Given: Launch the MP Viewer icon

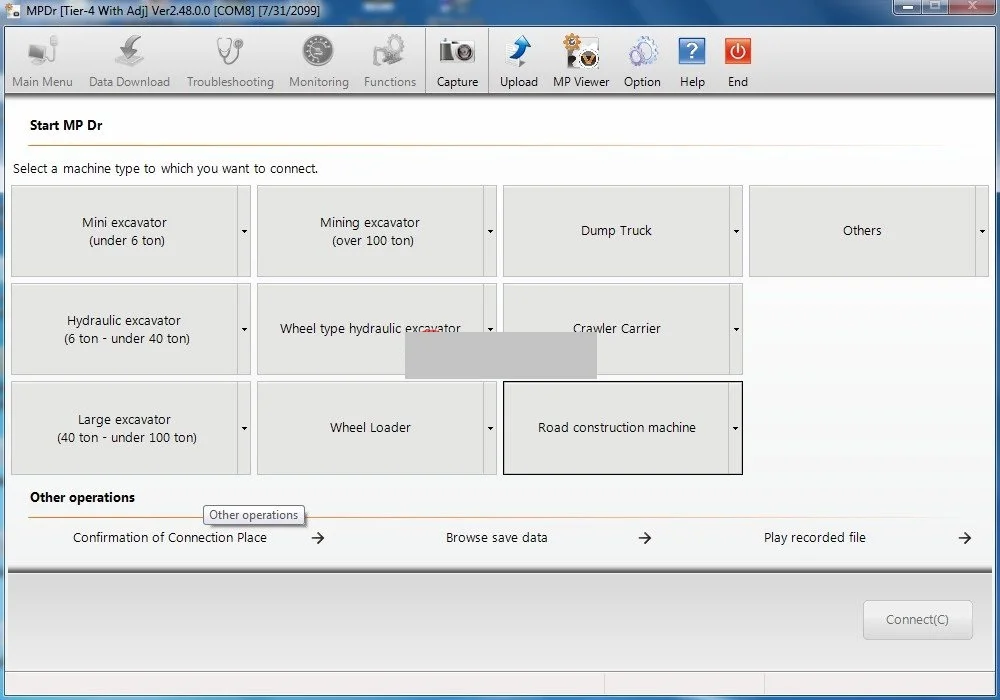Looking at the screenshot, I should click(x=580, y=55).
